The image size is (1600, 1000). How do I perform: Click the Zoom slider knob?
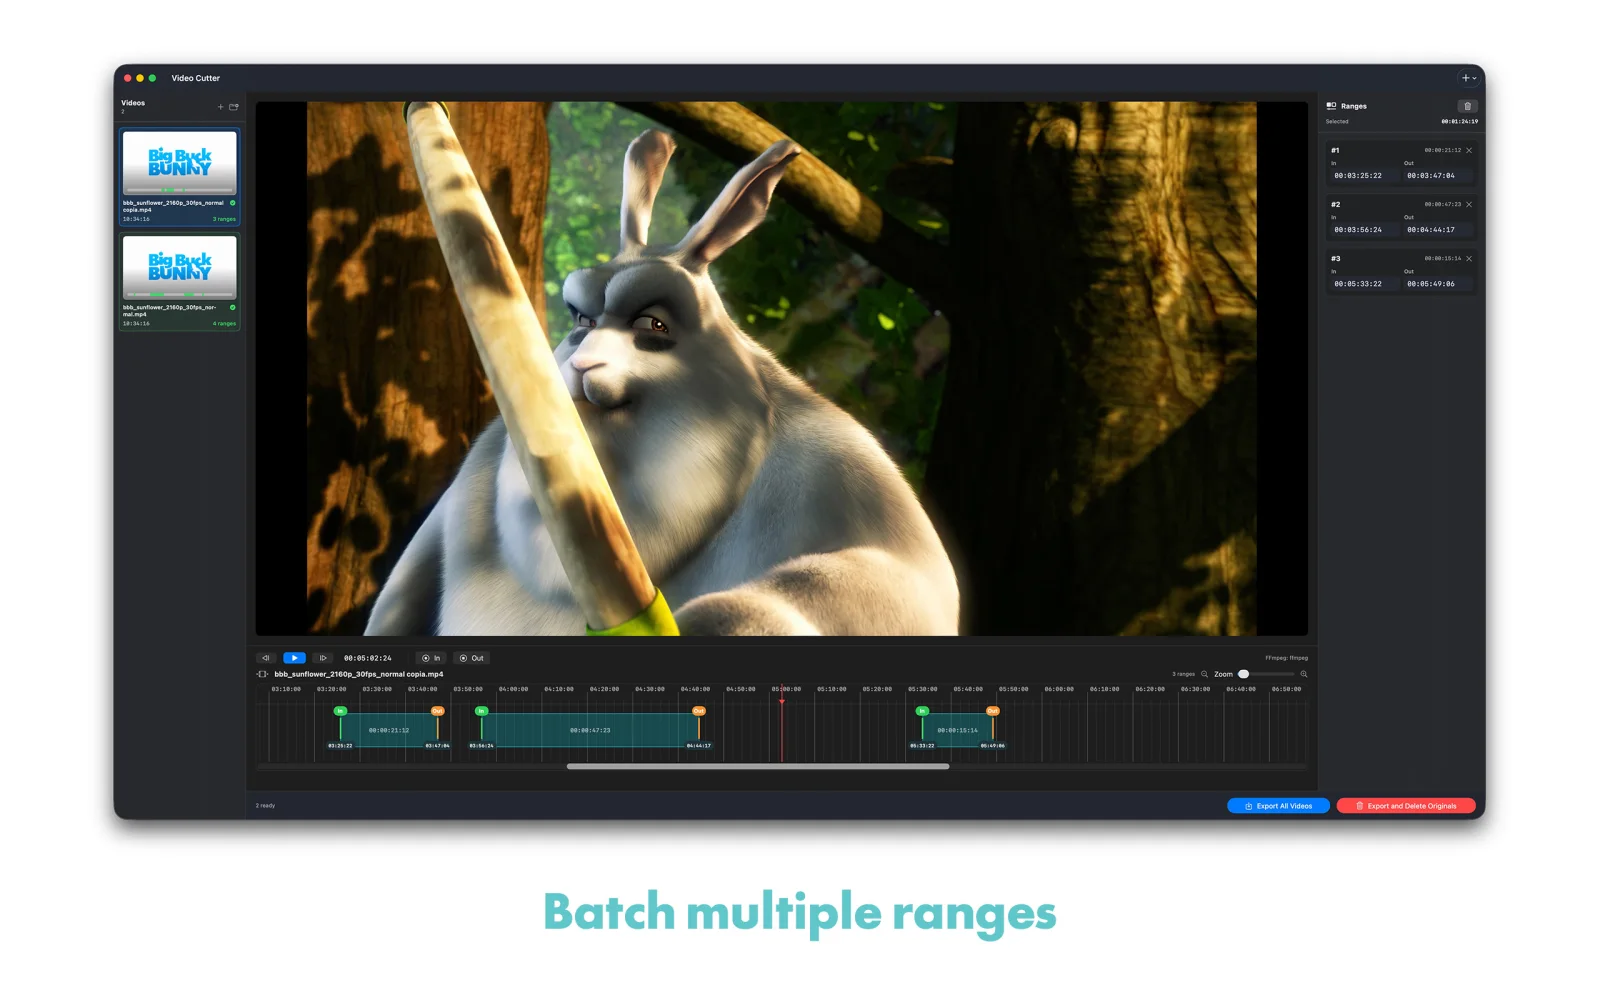tap(1244, 674)
